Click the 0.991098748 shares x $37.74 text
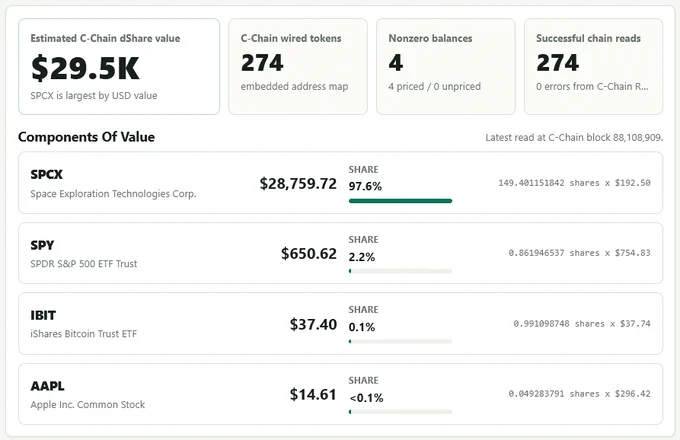The image size is (680, 440). (x=582, y=323)
